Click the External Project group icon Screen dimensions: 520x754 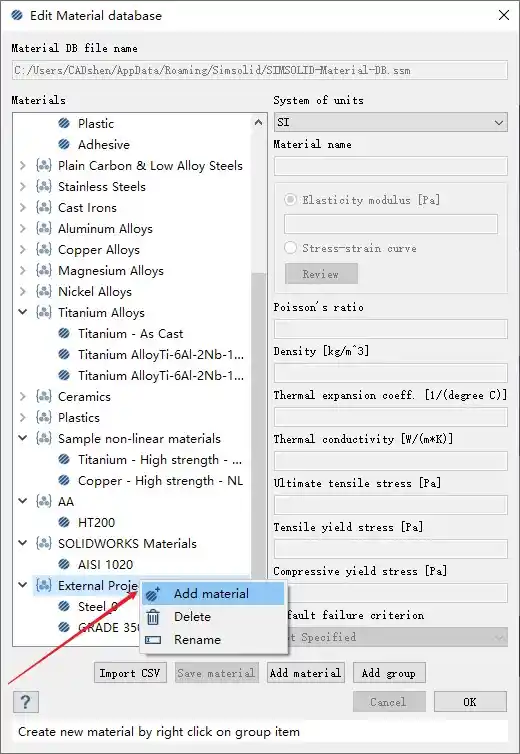(x=44, y=585)
